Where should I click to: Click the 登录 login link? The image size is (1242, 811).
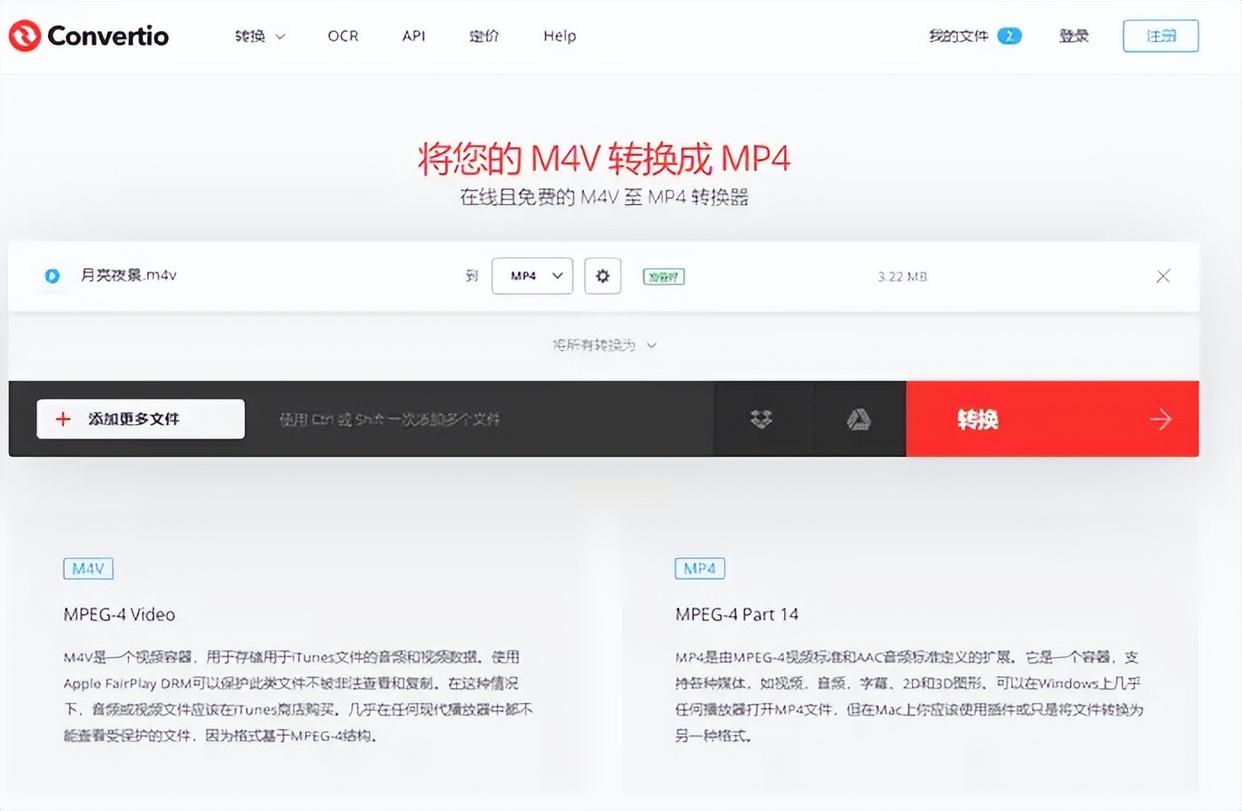1073,36
